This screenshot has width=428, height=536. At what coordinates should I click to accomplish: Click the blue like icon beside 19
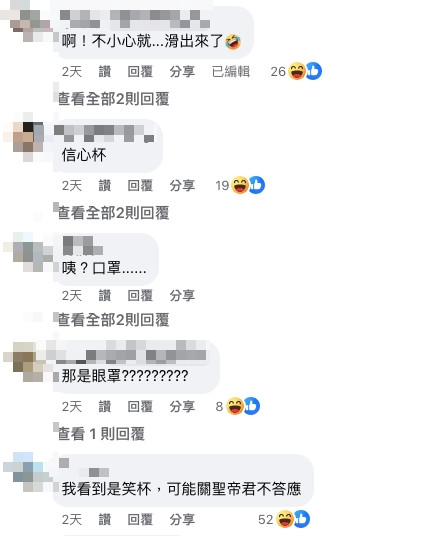click(257, 185)
